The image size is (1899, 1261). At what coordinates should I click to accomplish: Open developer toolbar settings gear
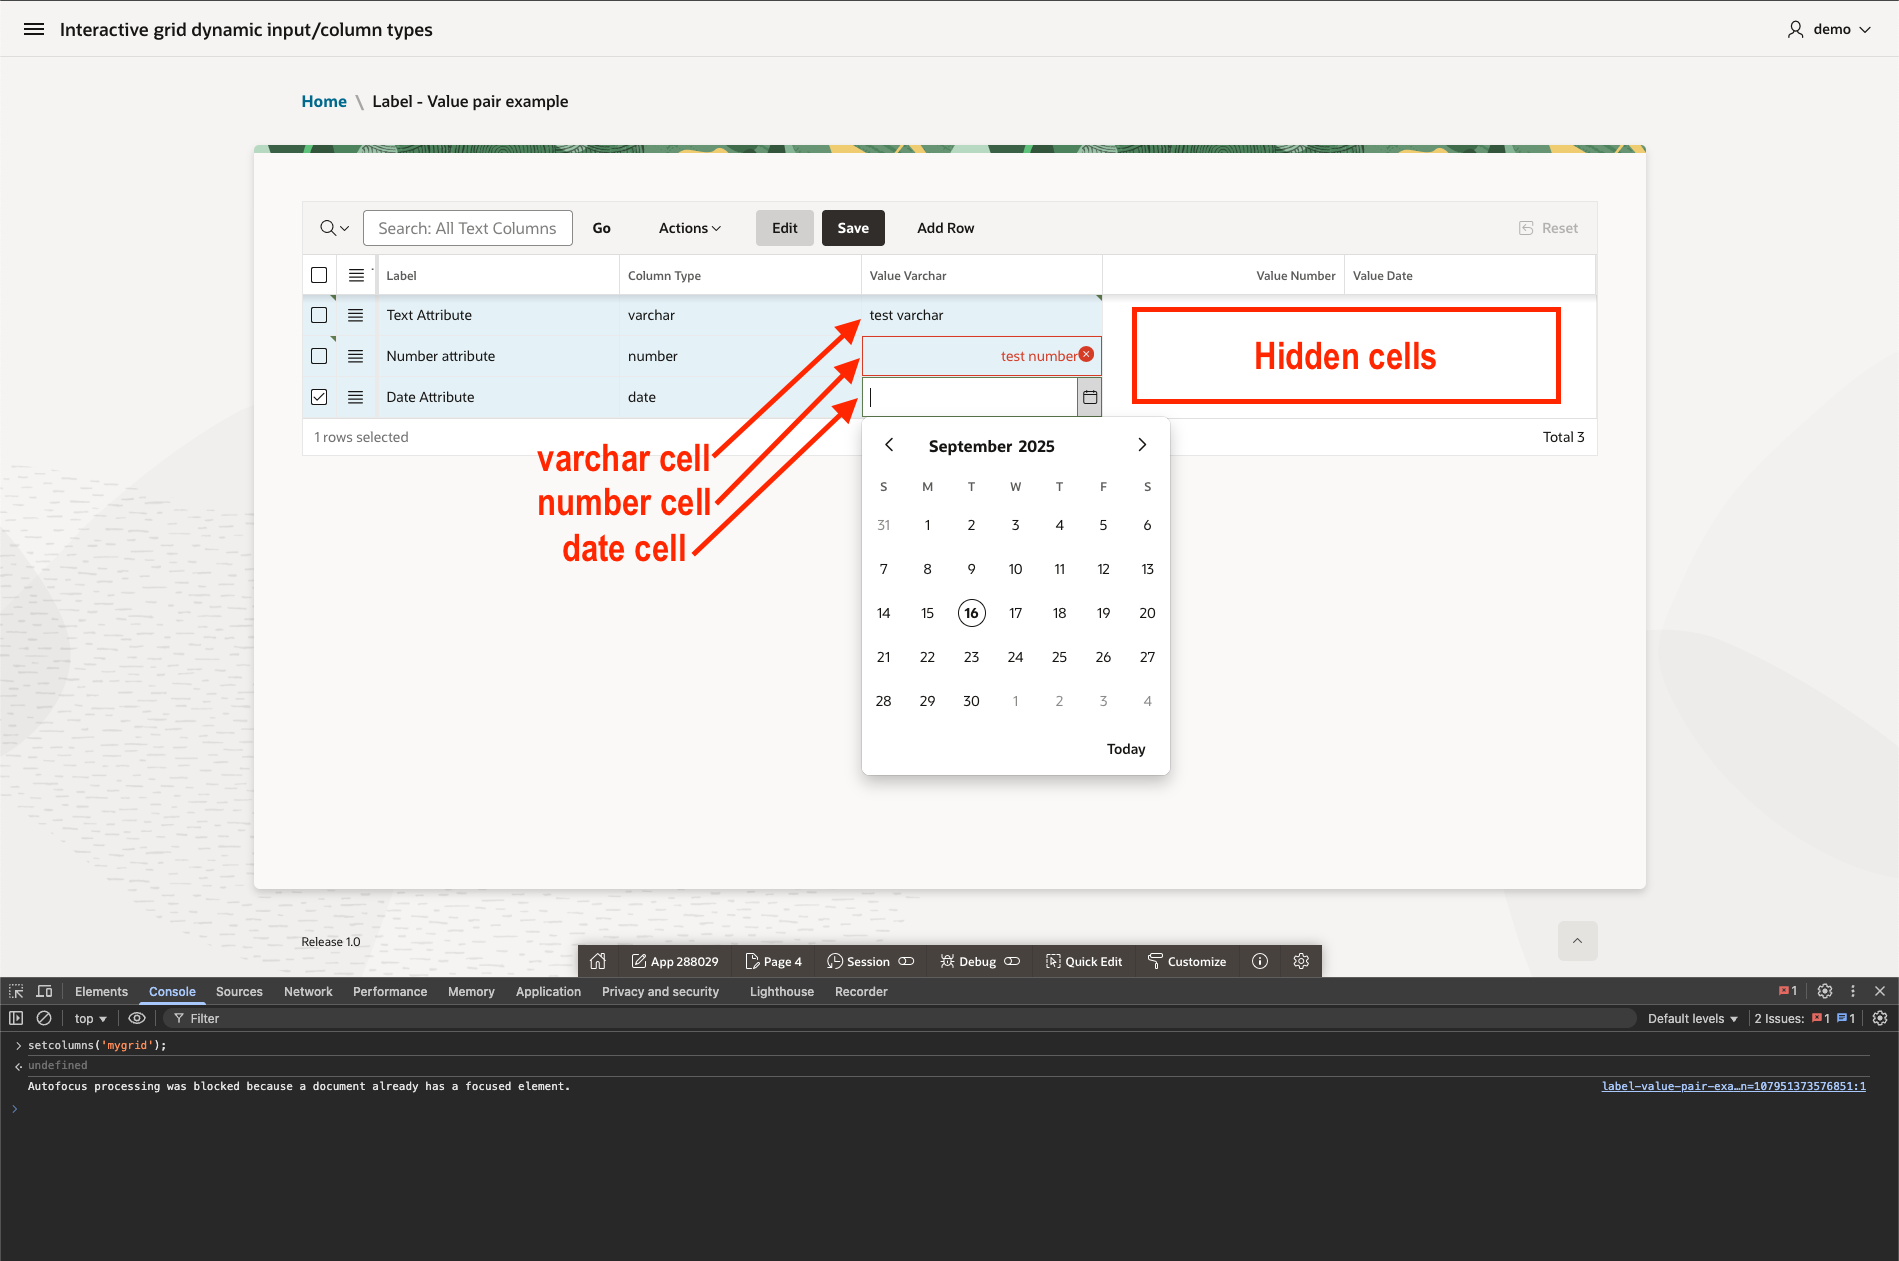[x=1301, y=961]
